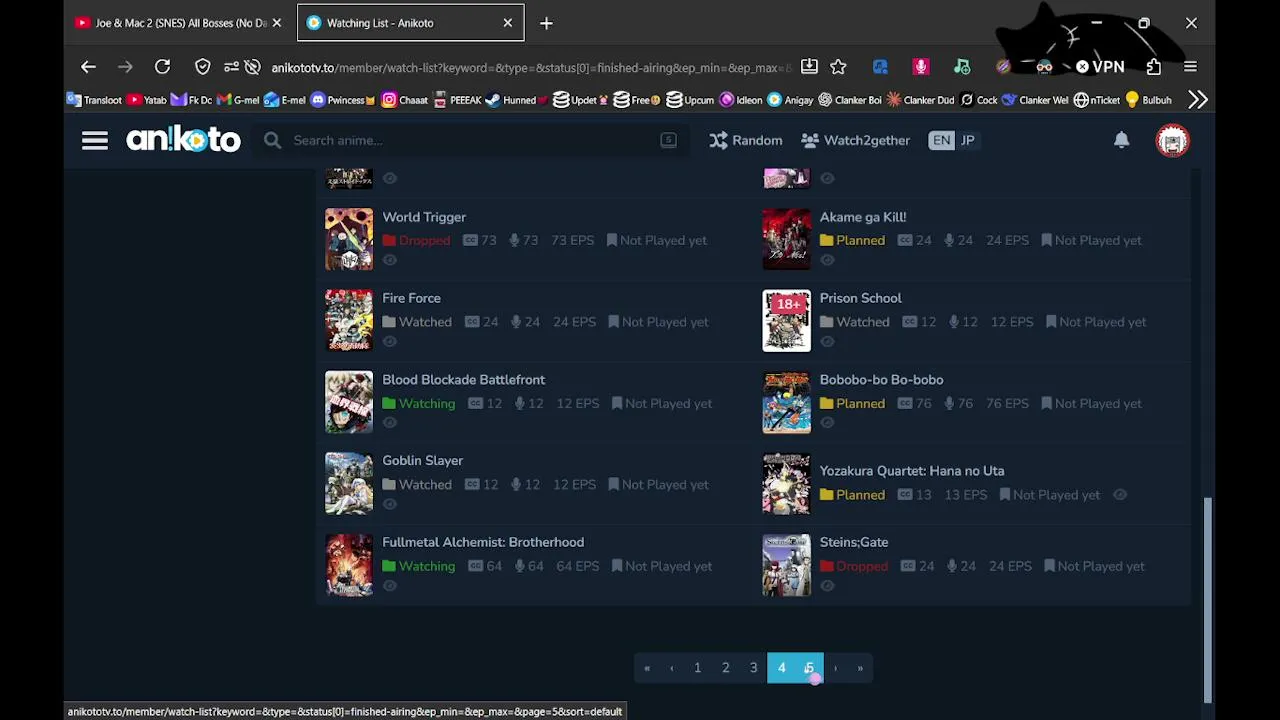
Task: Reload the current page
Action: tap(162, 67)
